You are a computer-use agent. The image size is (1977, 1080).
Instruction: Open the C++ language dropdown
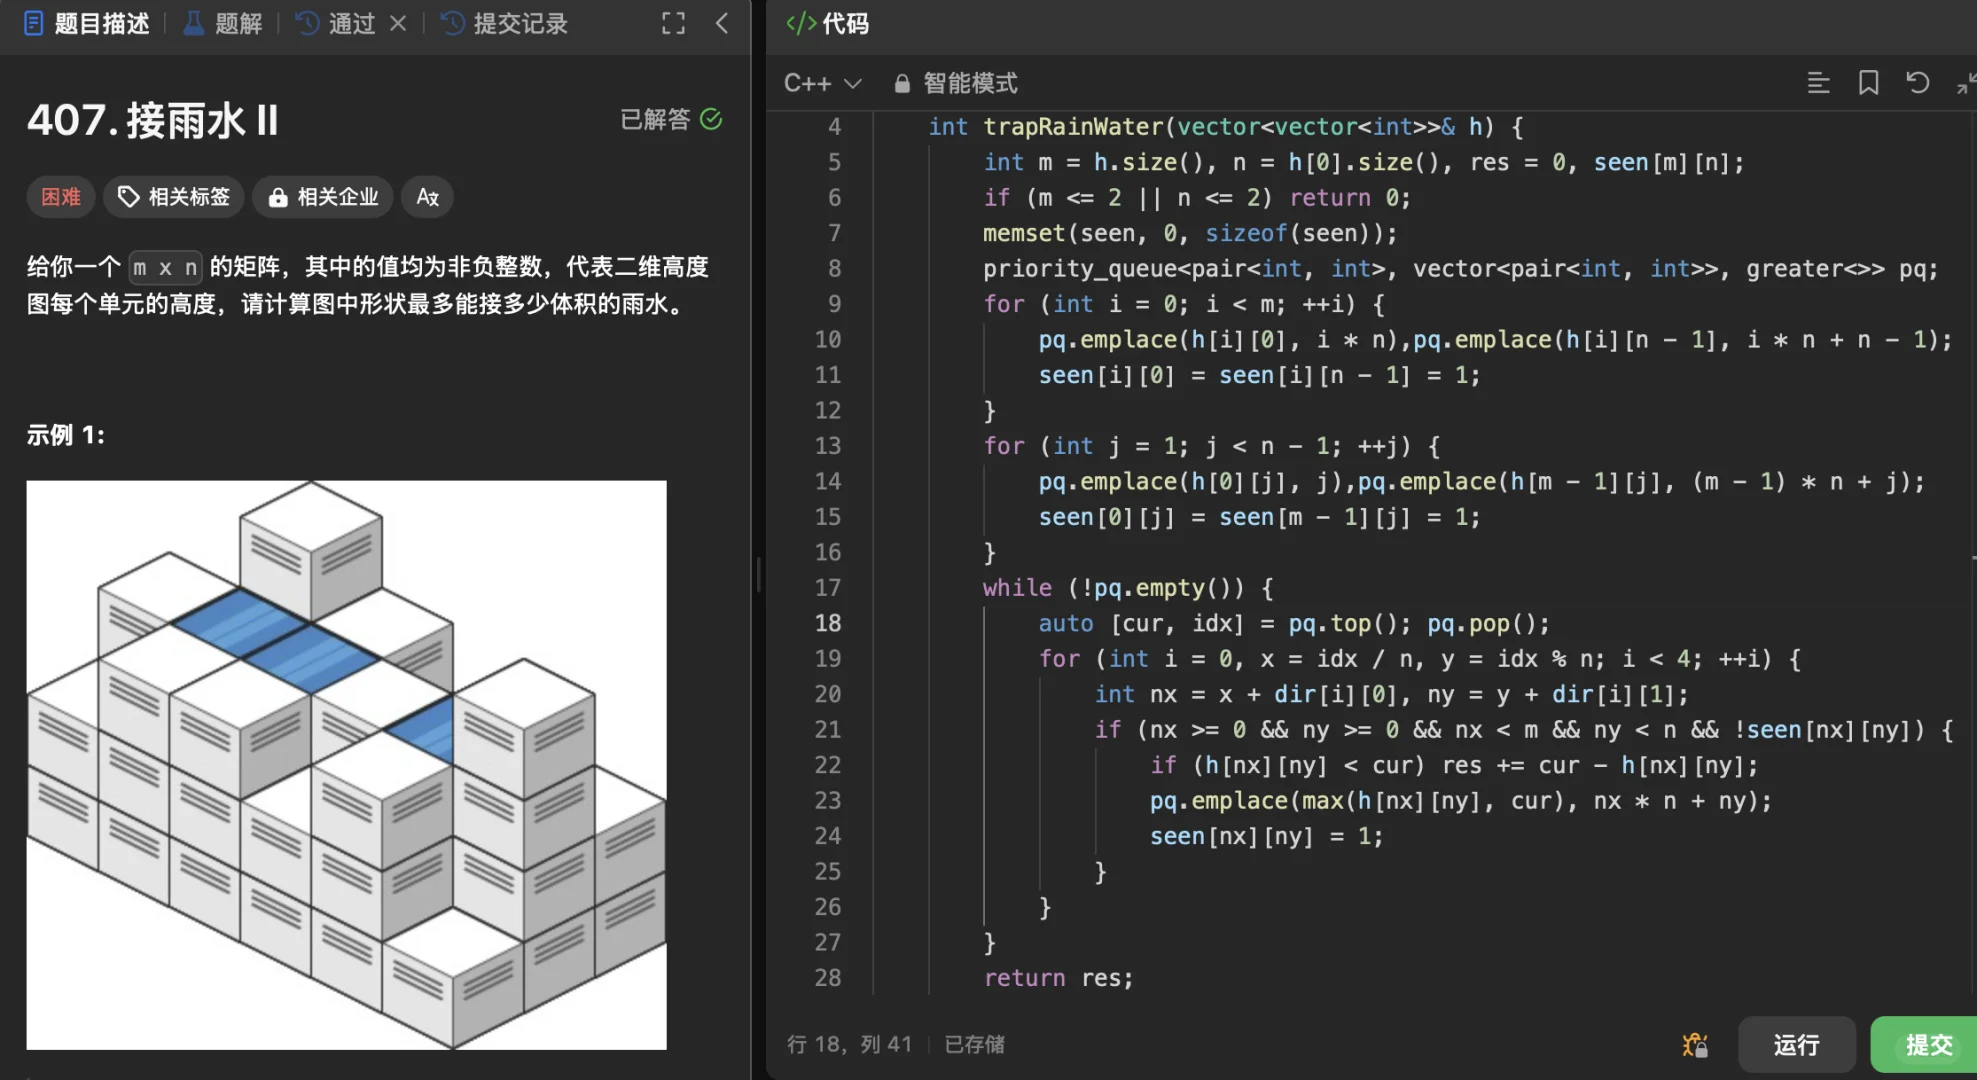tap(822, 83)
